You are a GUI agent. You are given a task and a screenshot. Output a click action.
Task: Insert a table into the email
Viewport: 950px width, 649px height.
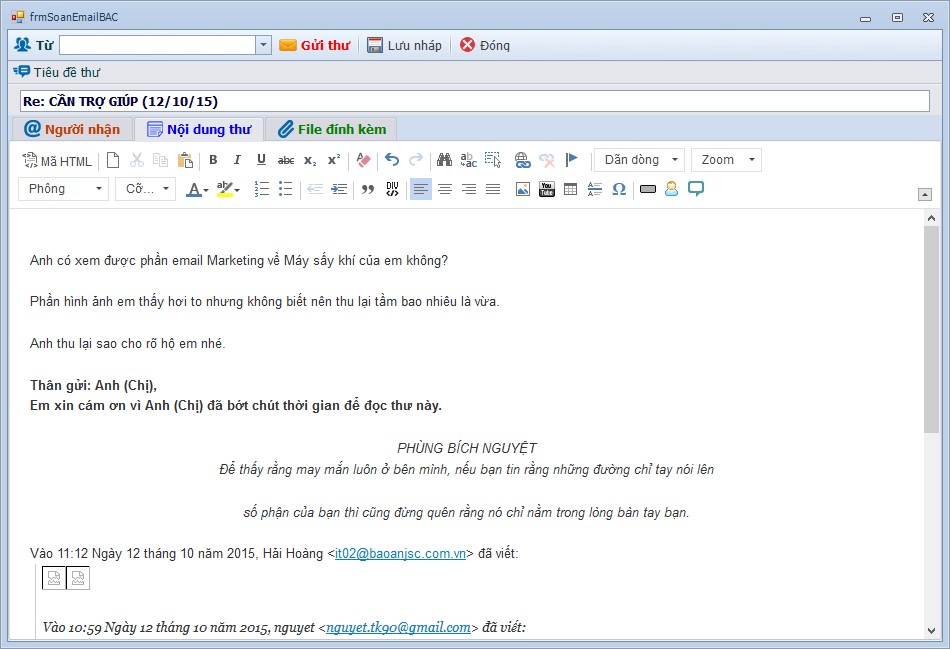[x=571, y=189]
